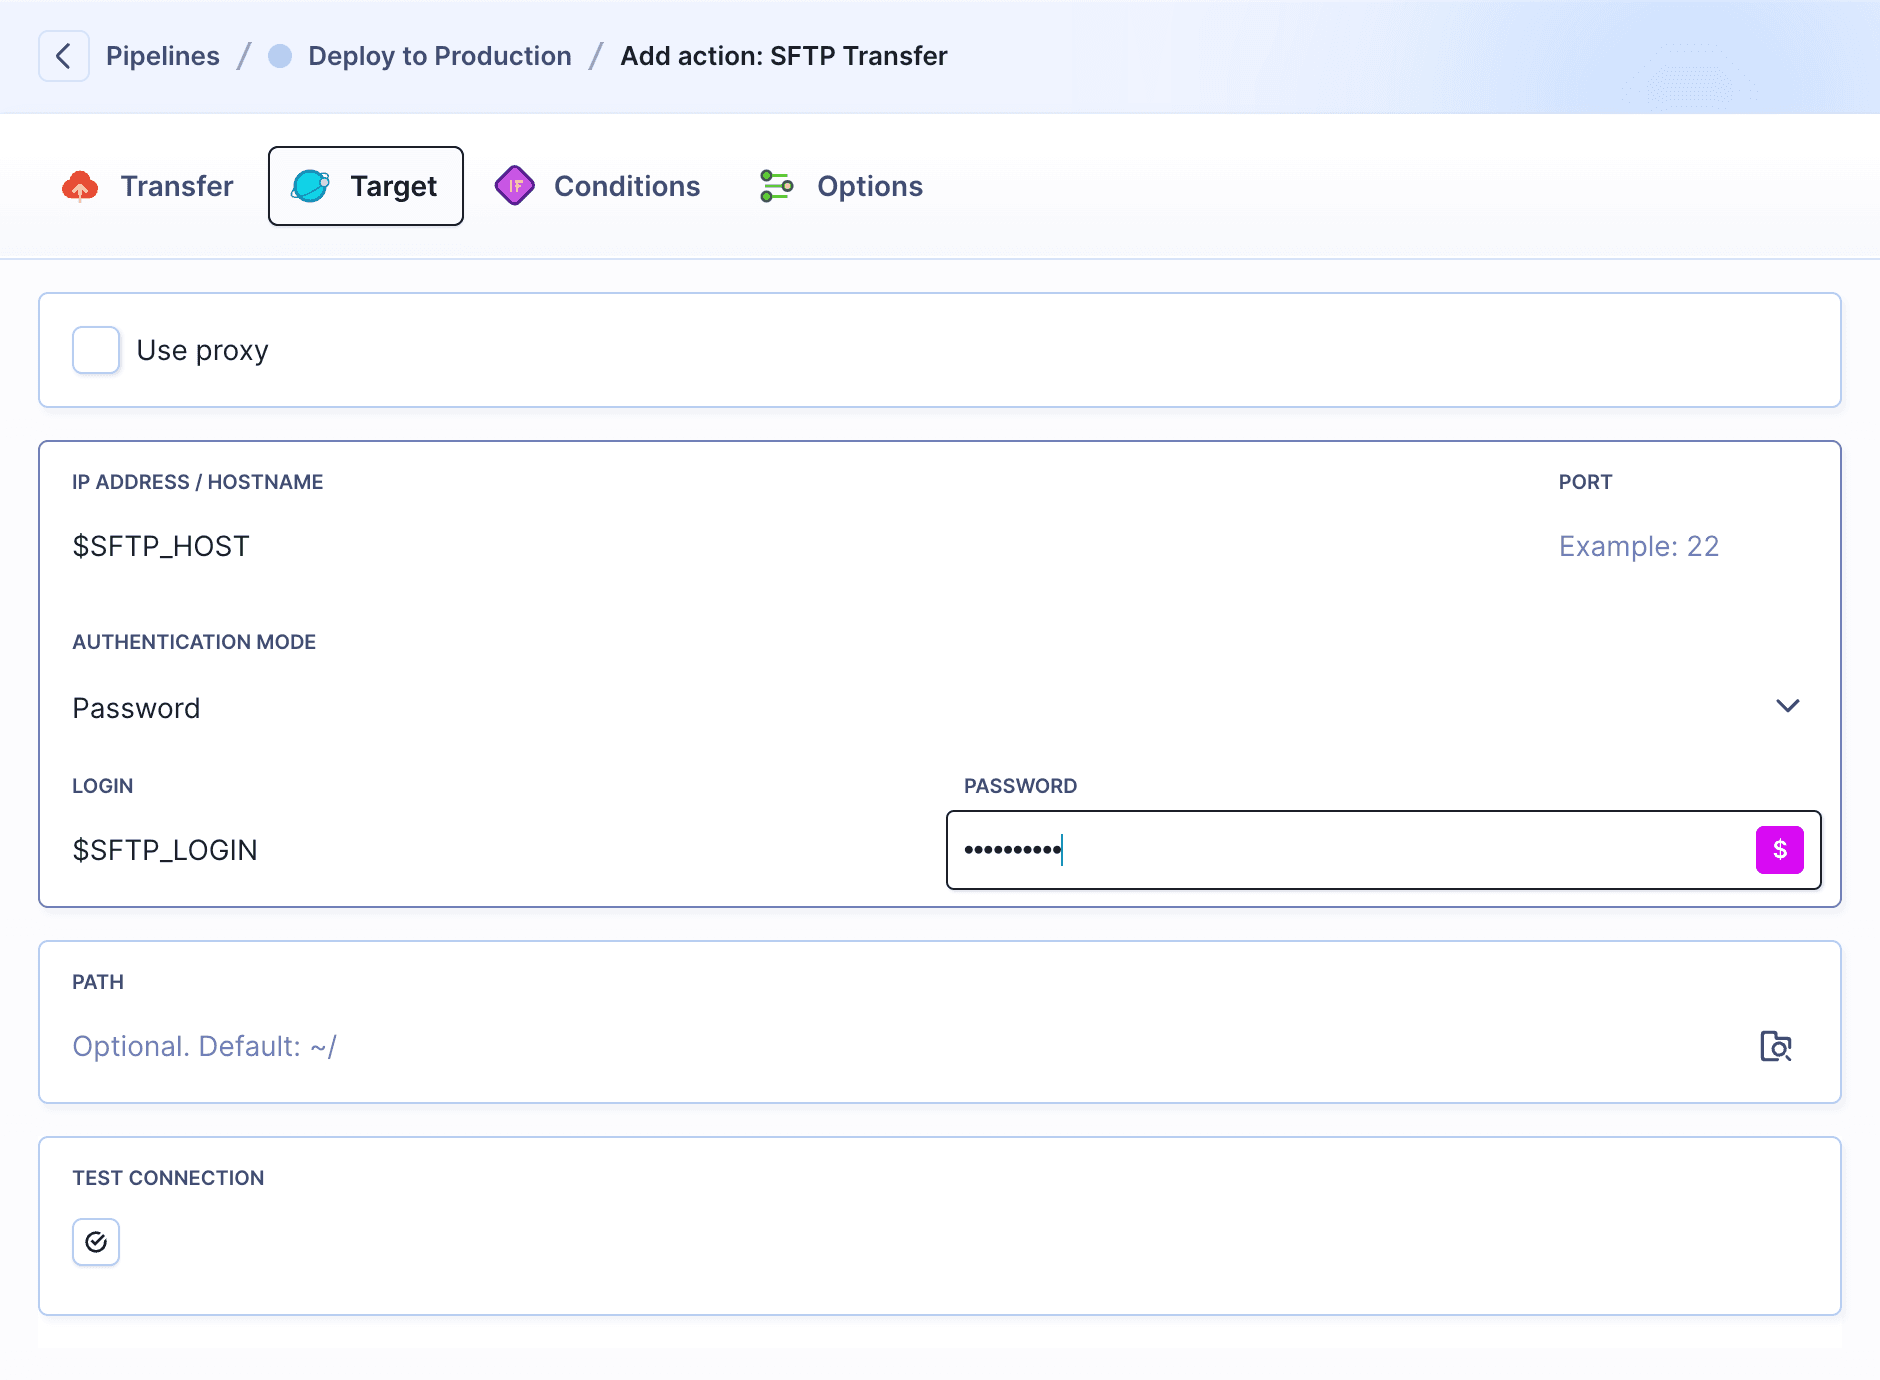Browse remote directories via folder icon

pyautogui.click(x=1776, y=1046)
